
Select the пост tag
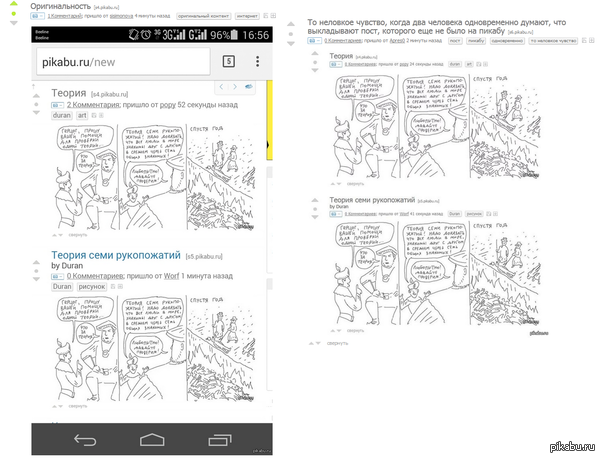[455, 41]
